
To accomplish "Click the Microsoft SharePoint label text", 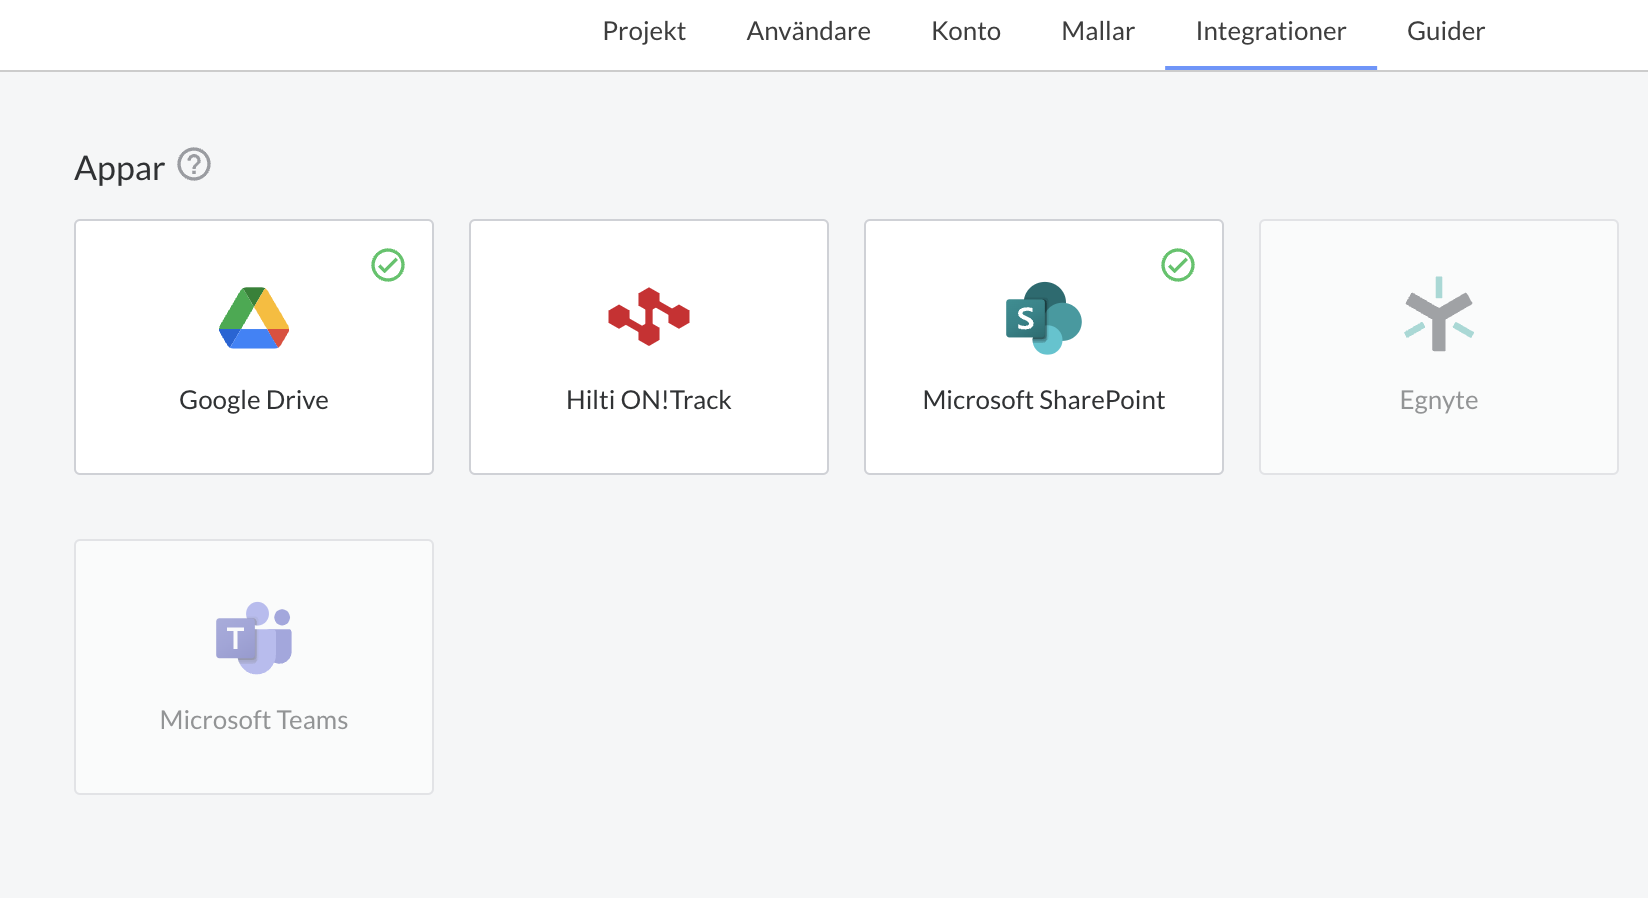I will click(1044, 400).
